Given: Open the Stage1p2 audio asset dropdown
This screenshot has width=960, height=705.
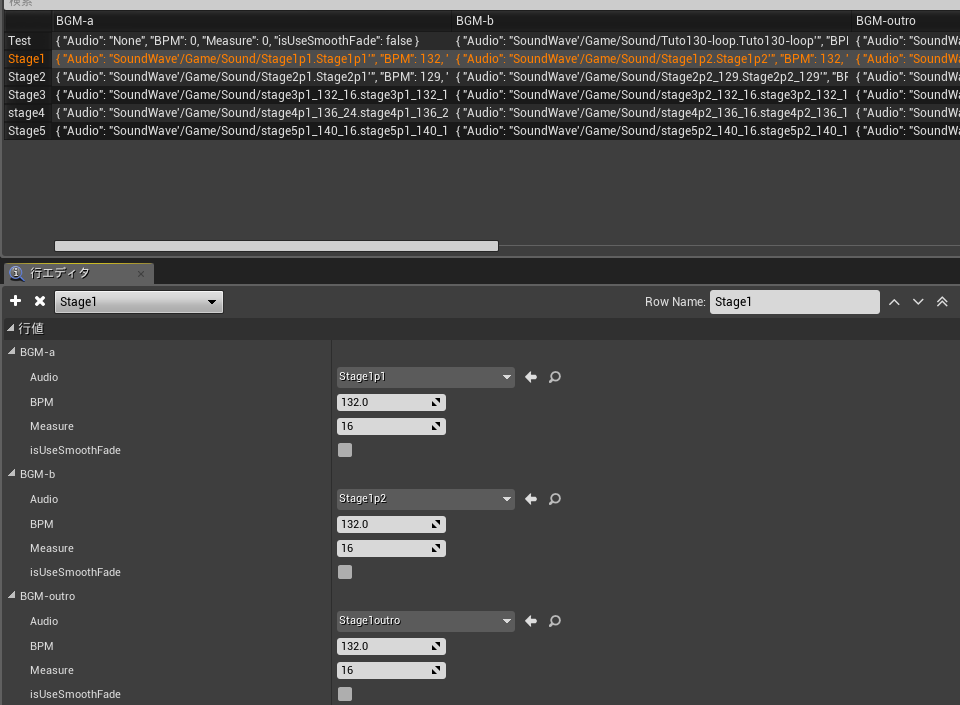Looking at the screenshot, I should (x=426, y=499).
